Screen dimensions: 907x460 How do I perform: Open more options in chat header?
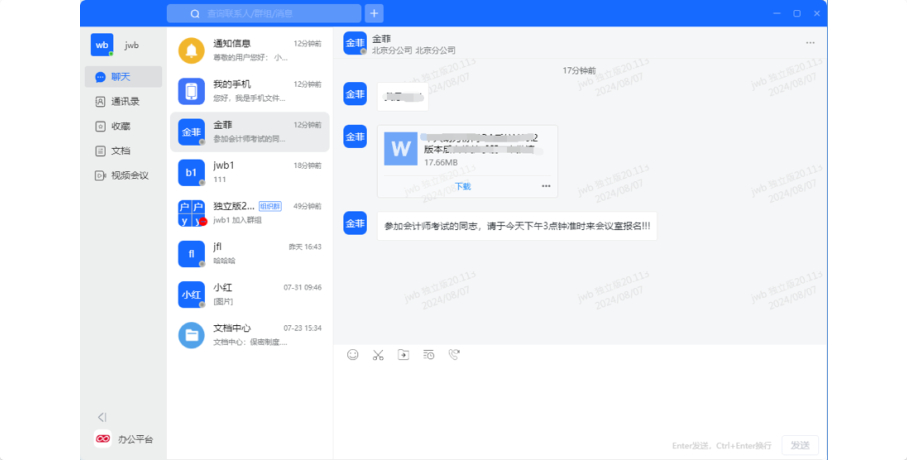pyautogui.click(x=810, y=42)
